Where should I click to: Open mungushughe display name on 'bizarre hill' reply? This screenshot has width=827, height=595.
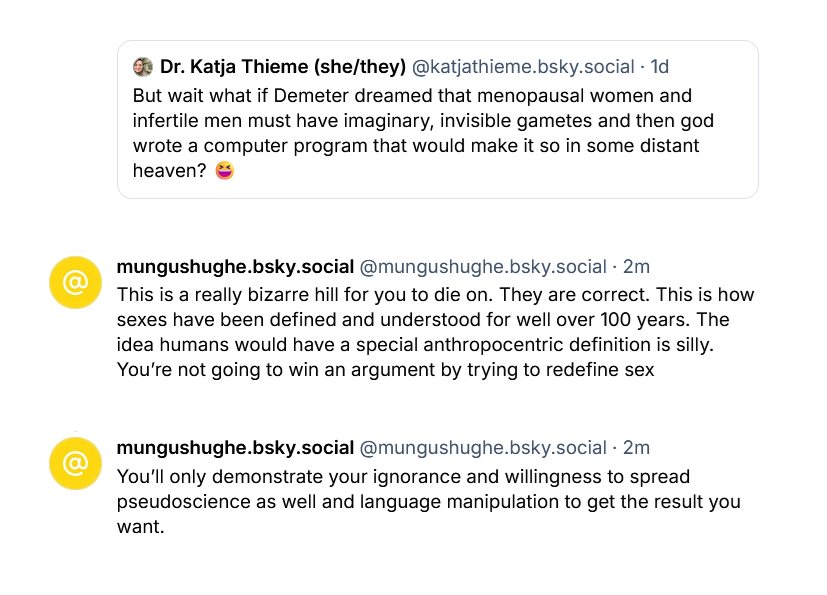point(235,267)
